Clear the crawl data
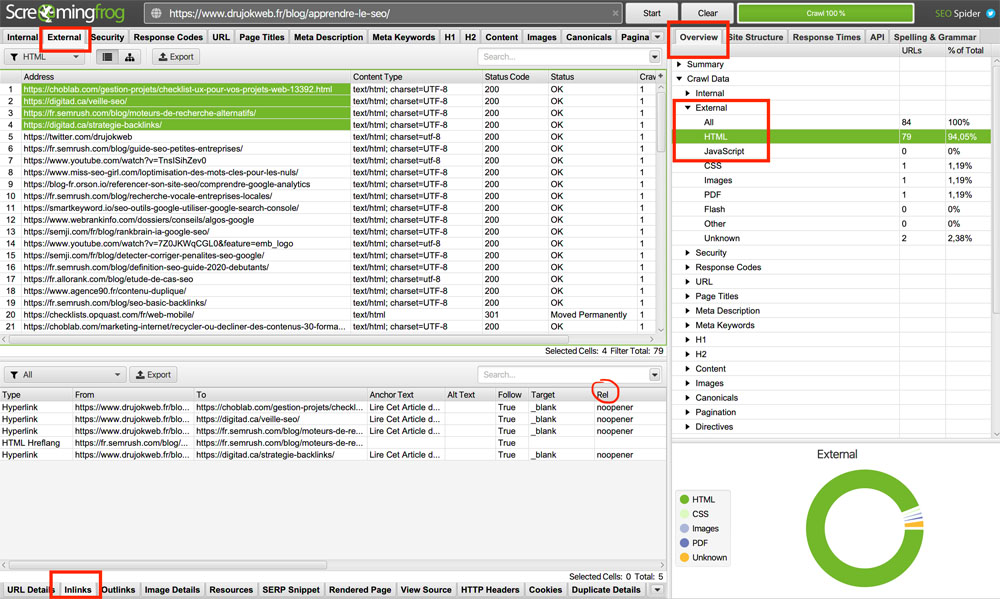 tap(707, 13)
